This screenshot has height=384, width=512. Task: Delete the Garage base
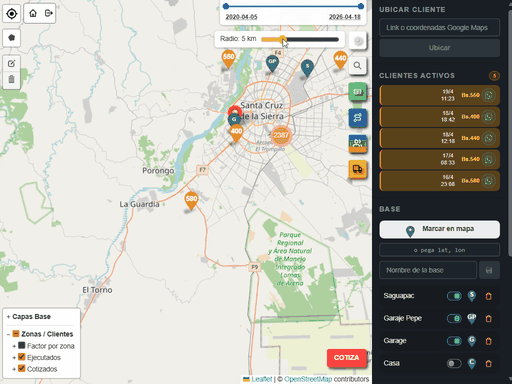[488, 341]
